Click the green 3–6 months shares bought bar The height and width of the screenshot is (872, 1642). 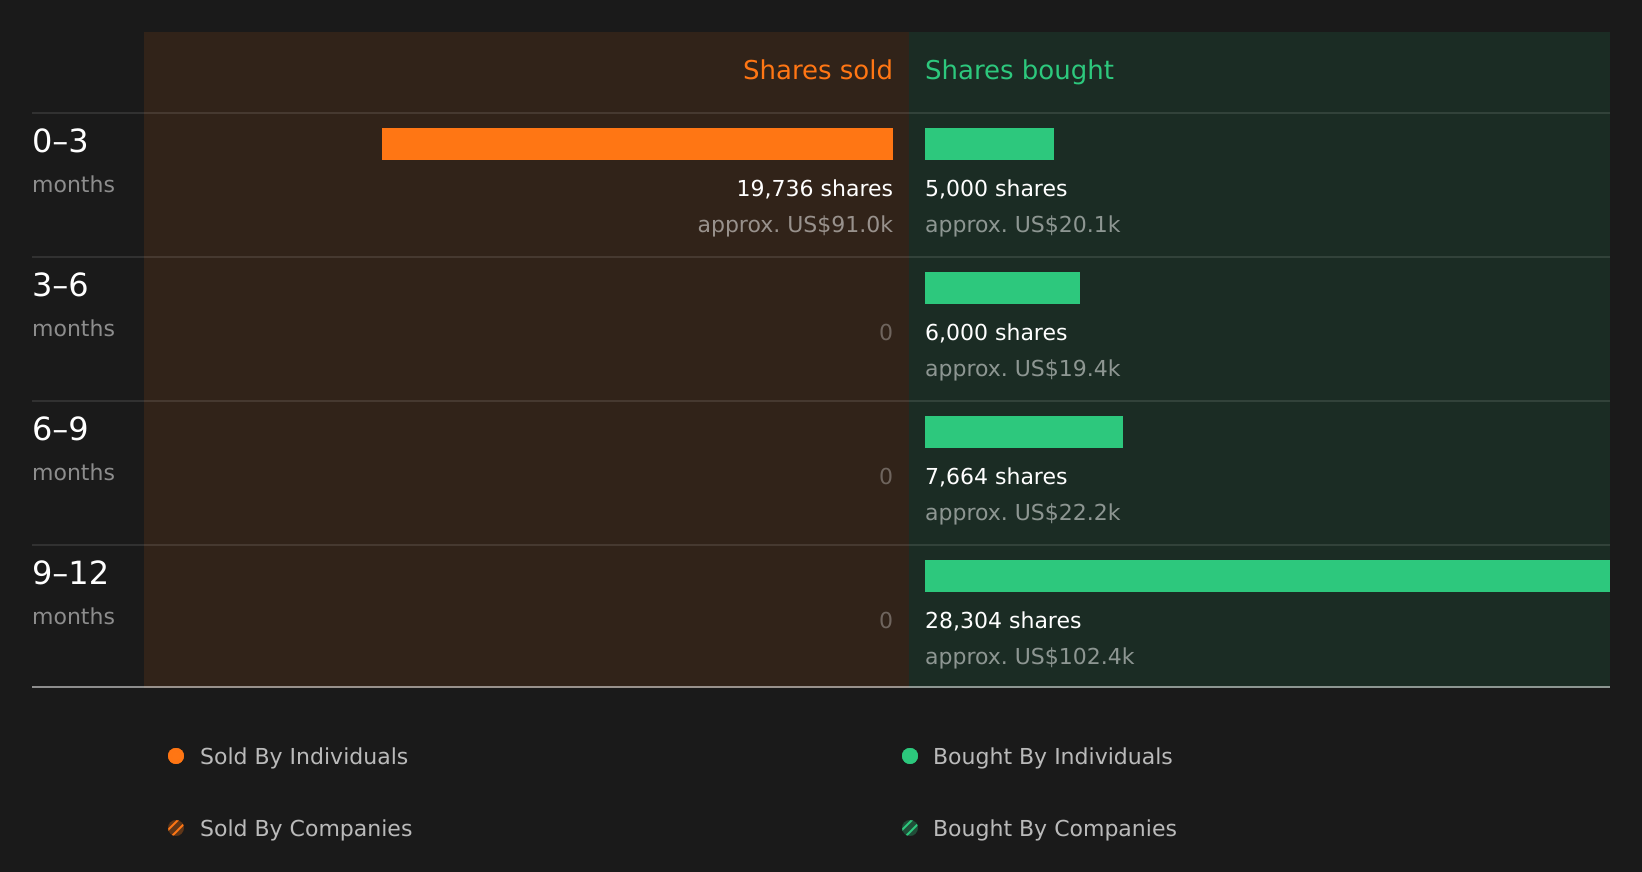(1002, 288)
